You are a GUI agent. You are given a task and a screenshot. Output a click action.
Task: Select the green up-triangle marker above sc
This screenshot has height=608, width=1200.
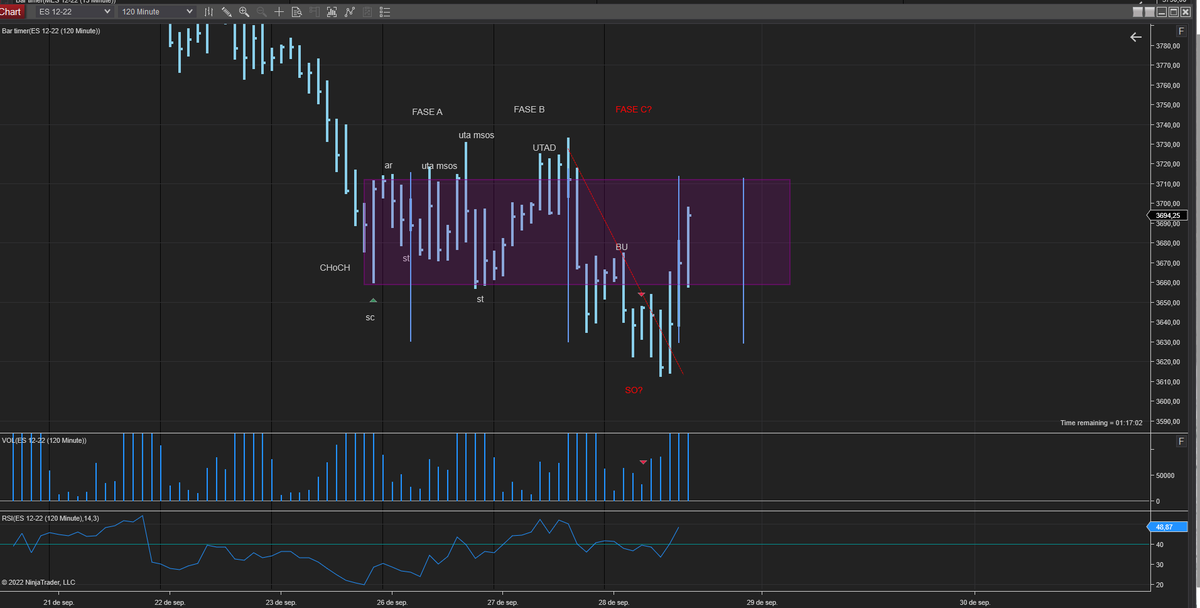tap(373, 300)
